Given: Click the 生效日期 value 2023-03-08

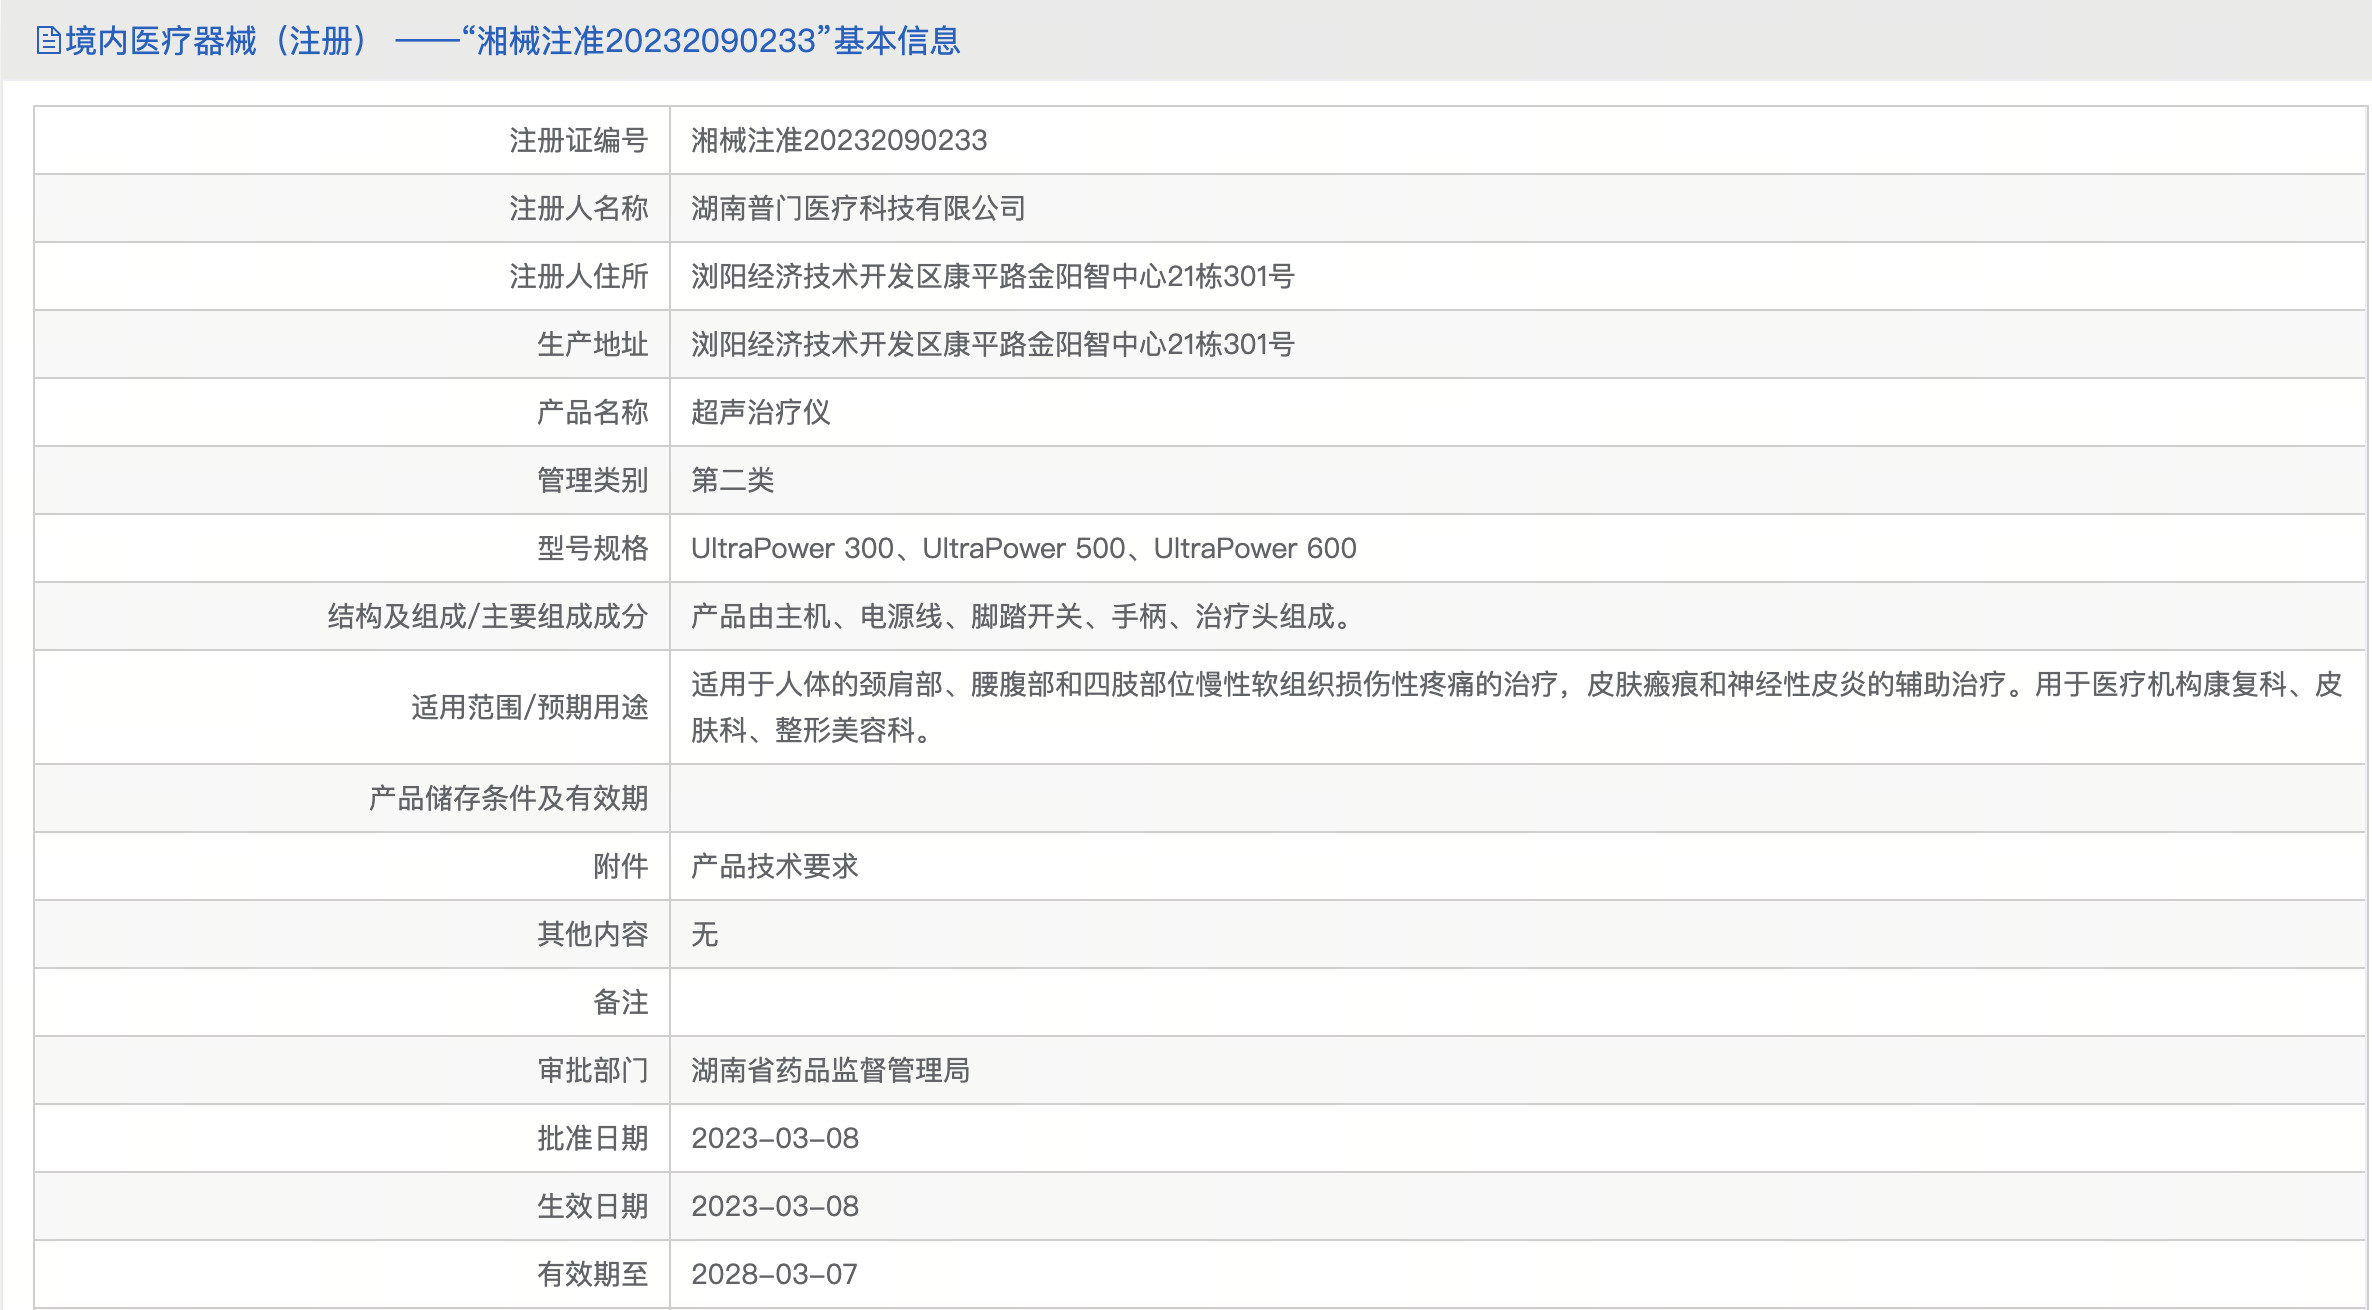Looking at the screenshot, I should coord(775,1206).
